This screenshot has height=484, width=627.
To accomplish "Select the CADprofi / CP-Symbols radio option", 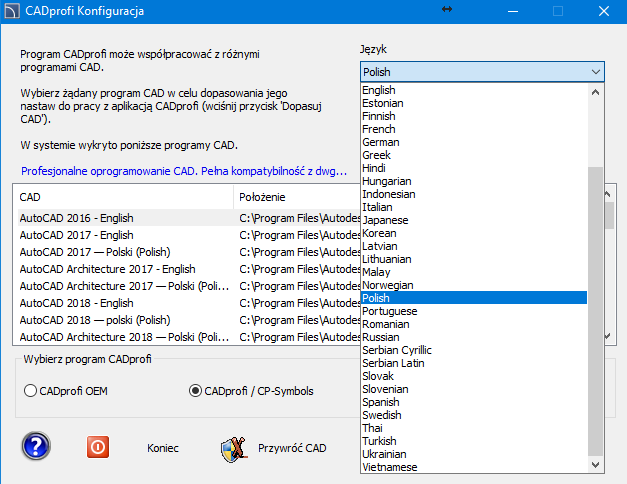I will pos(196,391).
